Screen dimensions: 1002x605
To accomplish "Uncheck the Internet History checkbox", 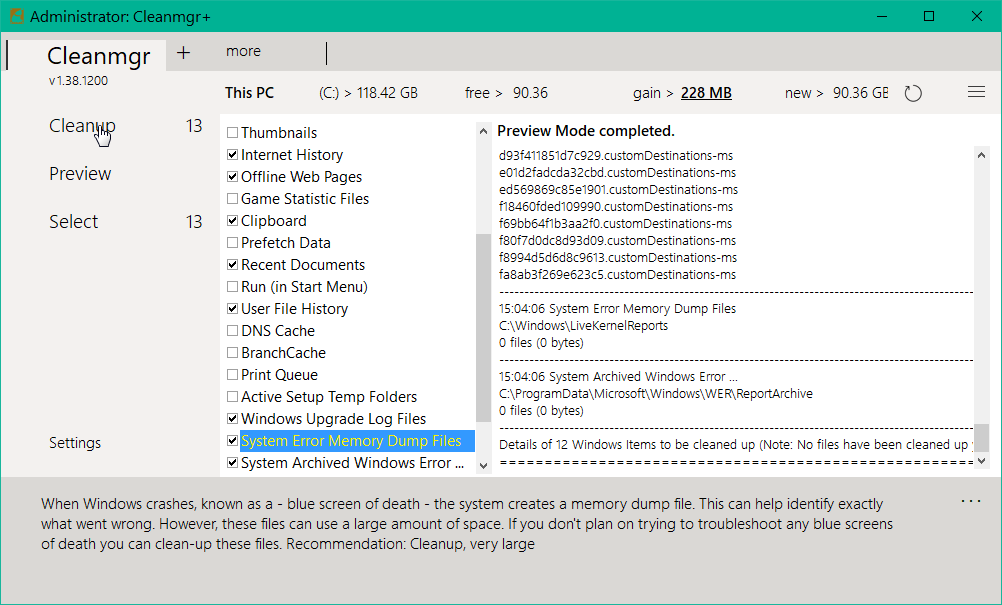I will coord(233,155).
